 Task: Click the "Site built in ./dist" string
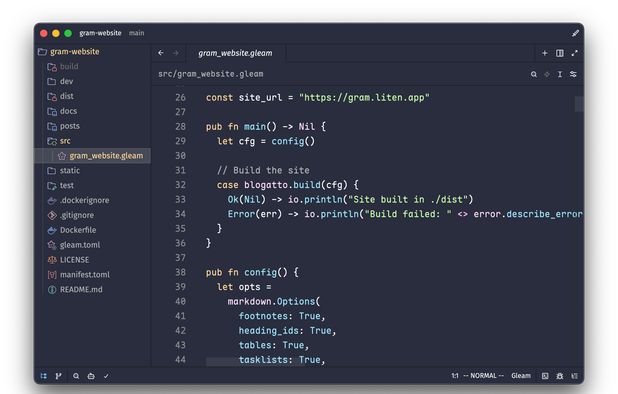point(408,199)
